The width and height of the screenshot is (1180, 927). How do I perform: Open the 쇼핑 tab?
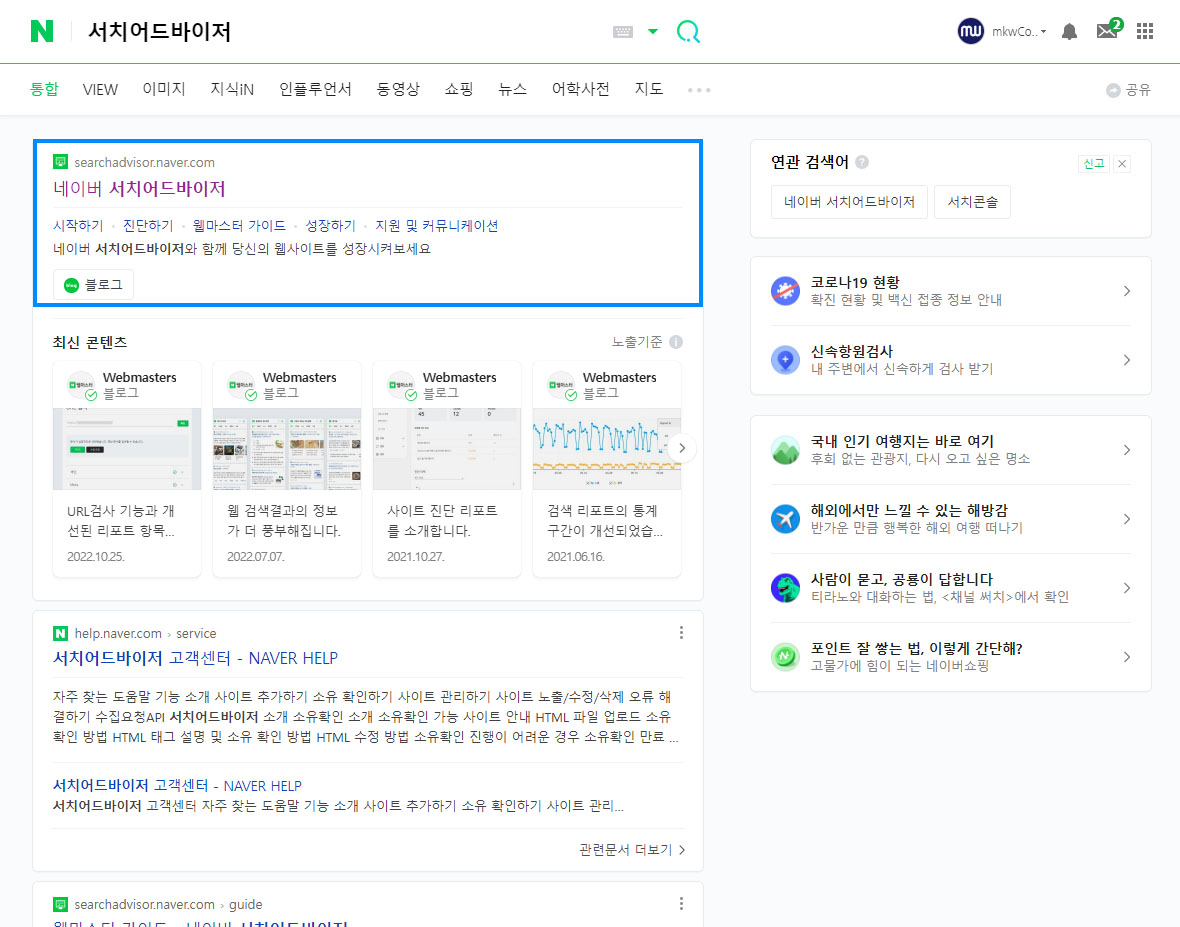(459, 89)
